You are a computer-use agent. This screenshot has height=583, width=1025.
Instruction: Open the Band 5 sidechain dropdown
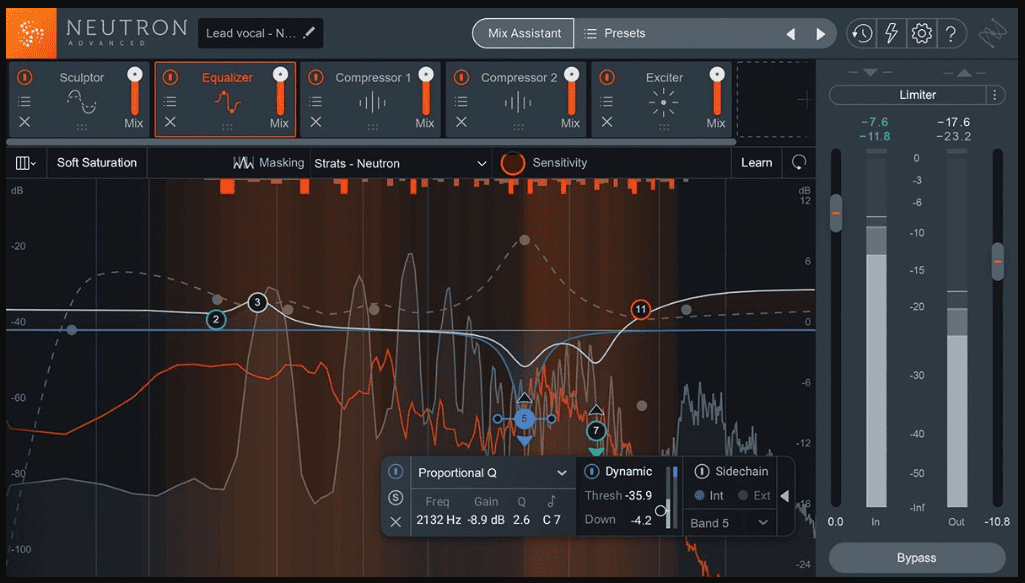tap(729, 523)
